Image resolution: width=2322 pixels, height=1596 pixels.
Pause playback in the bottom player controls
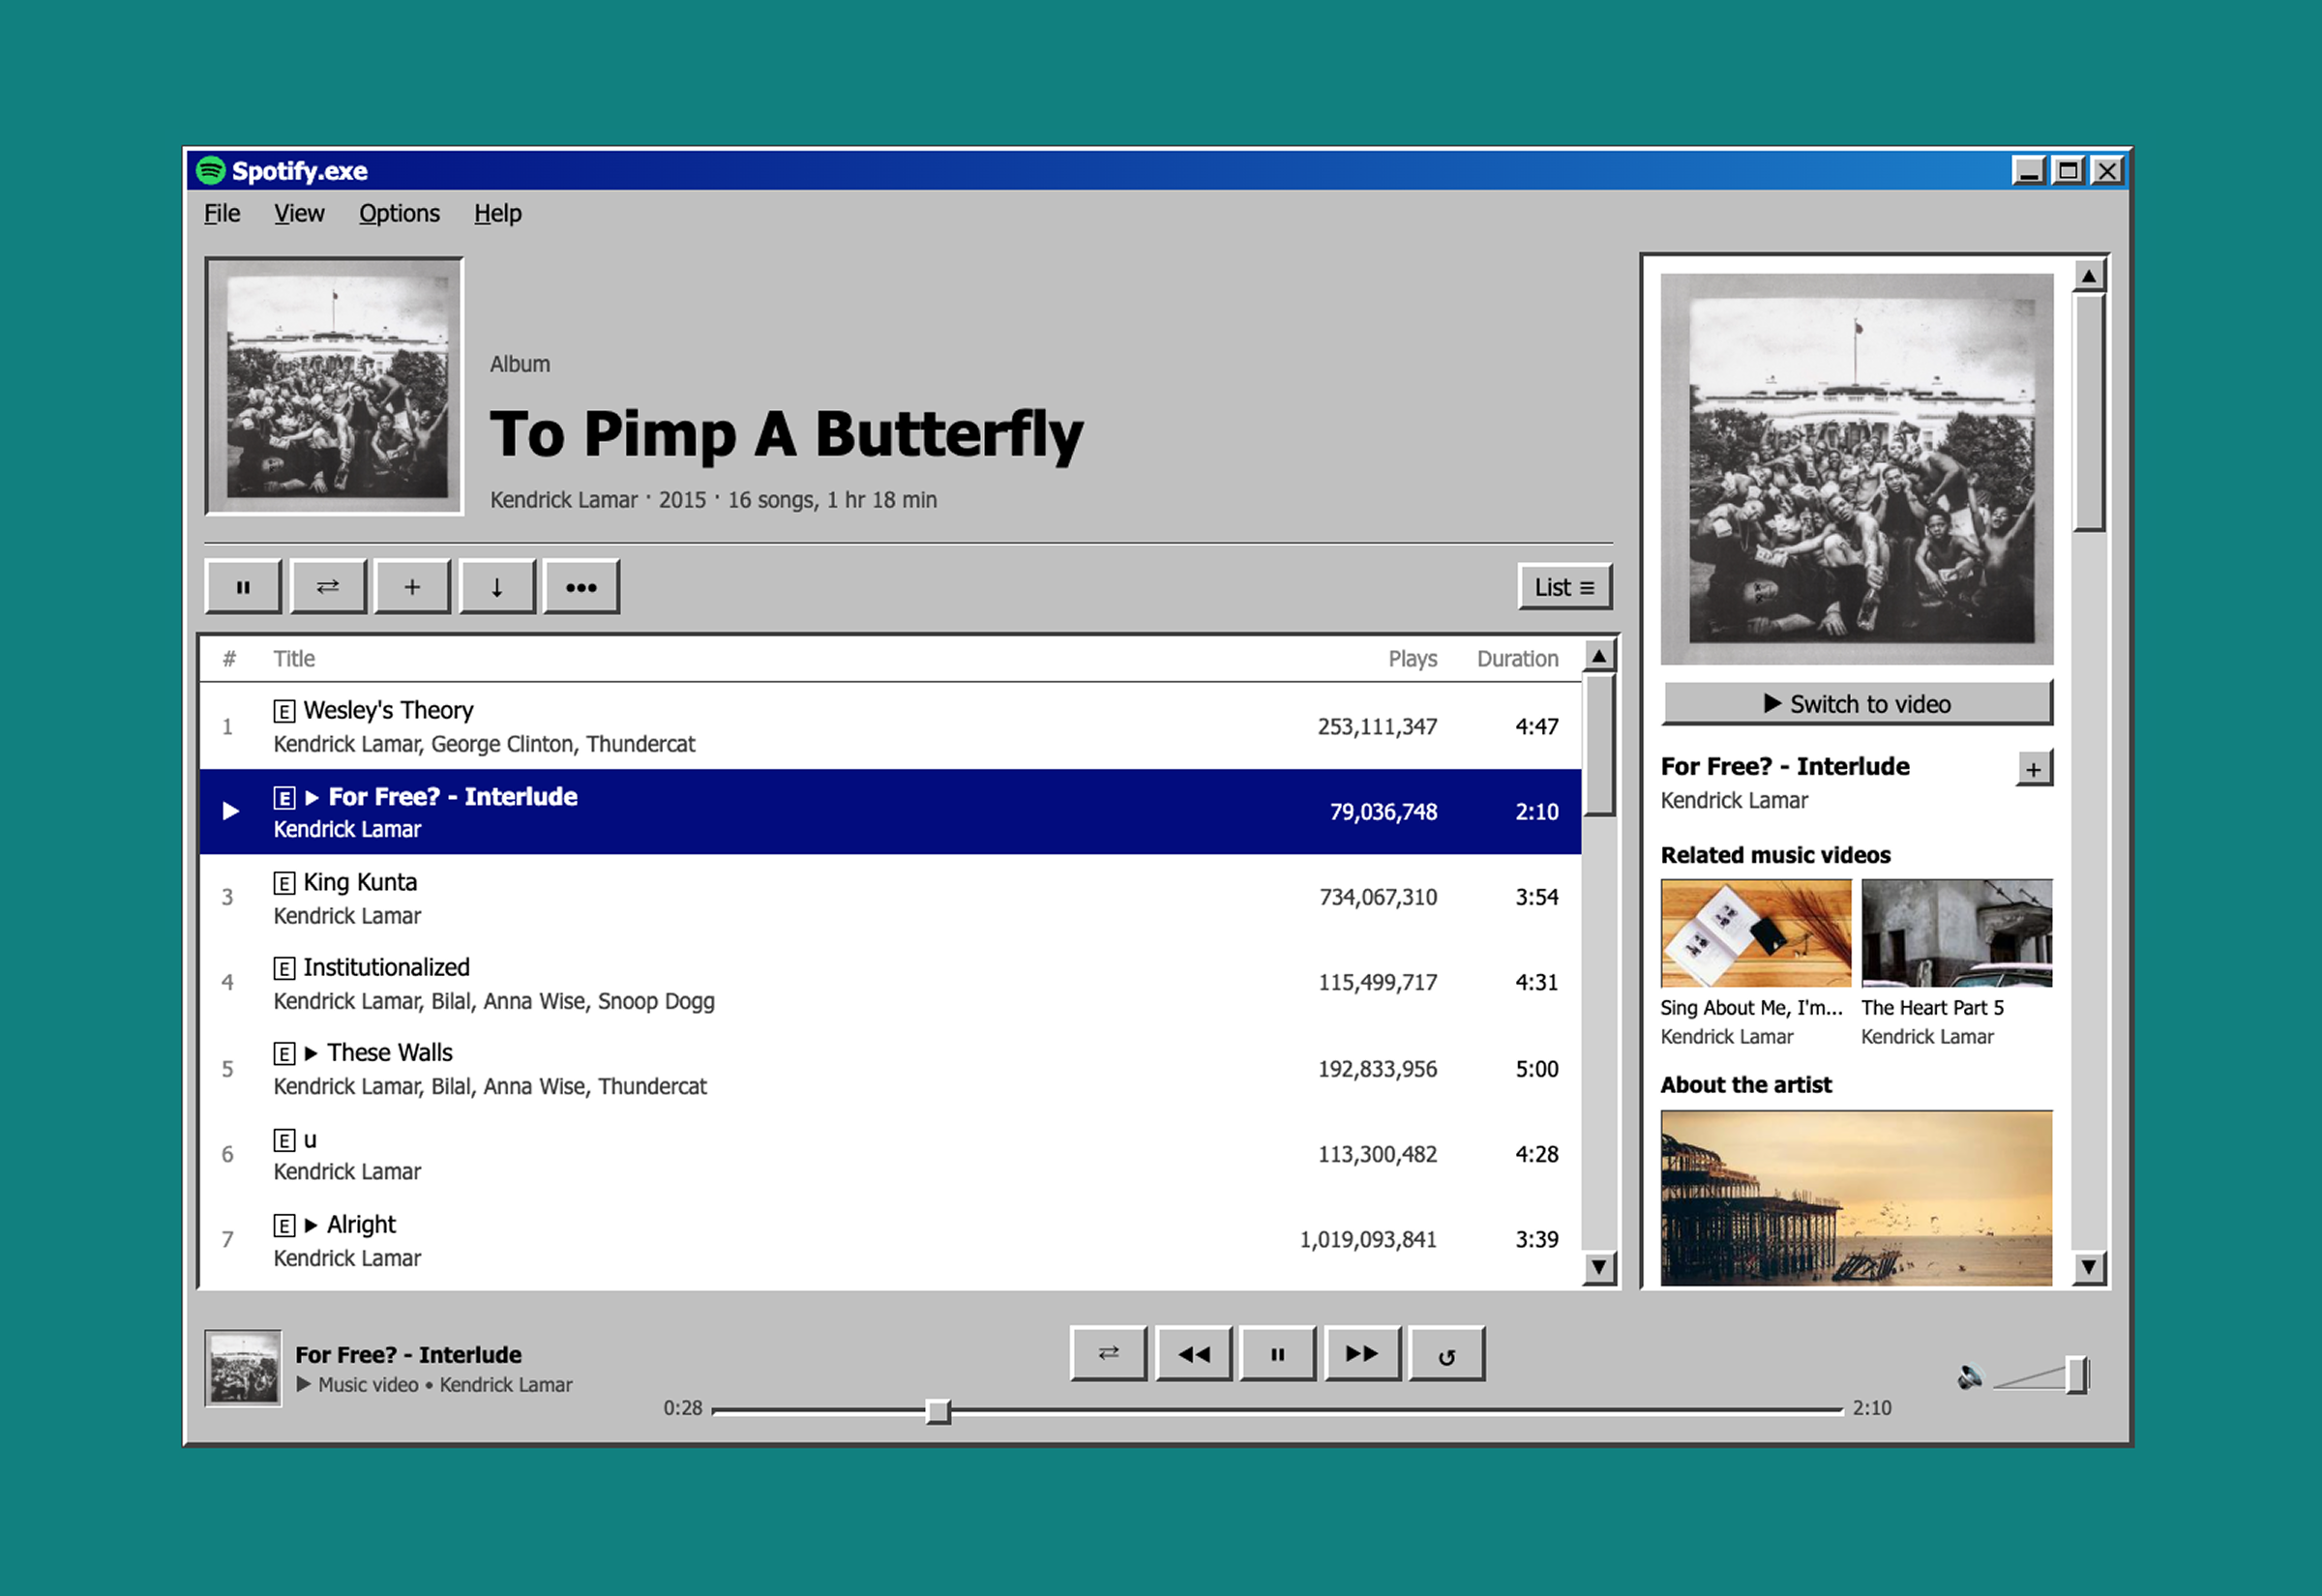click(1277, 1354)
